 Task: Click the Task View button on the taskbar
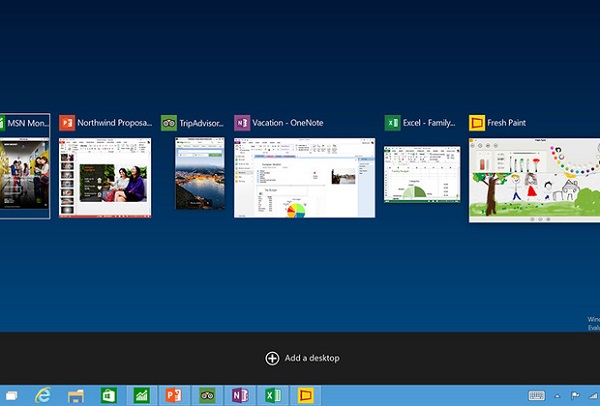pos(10,394)
